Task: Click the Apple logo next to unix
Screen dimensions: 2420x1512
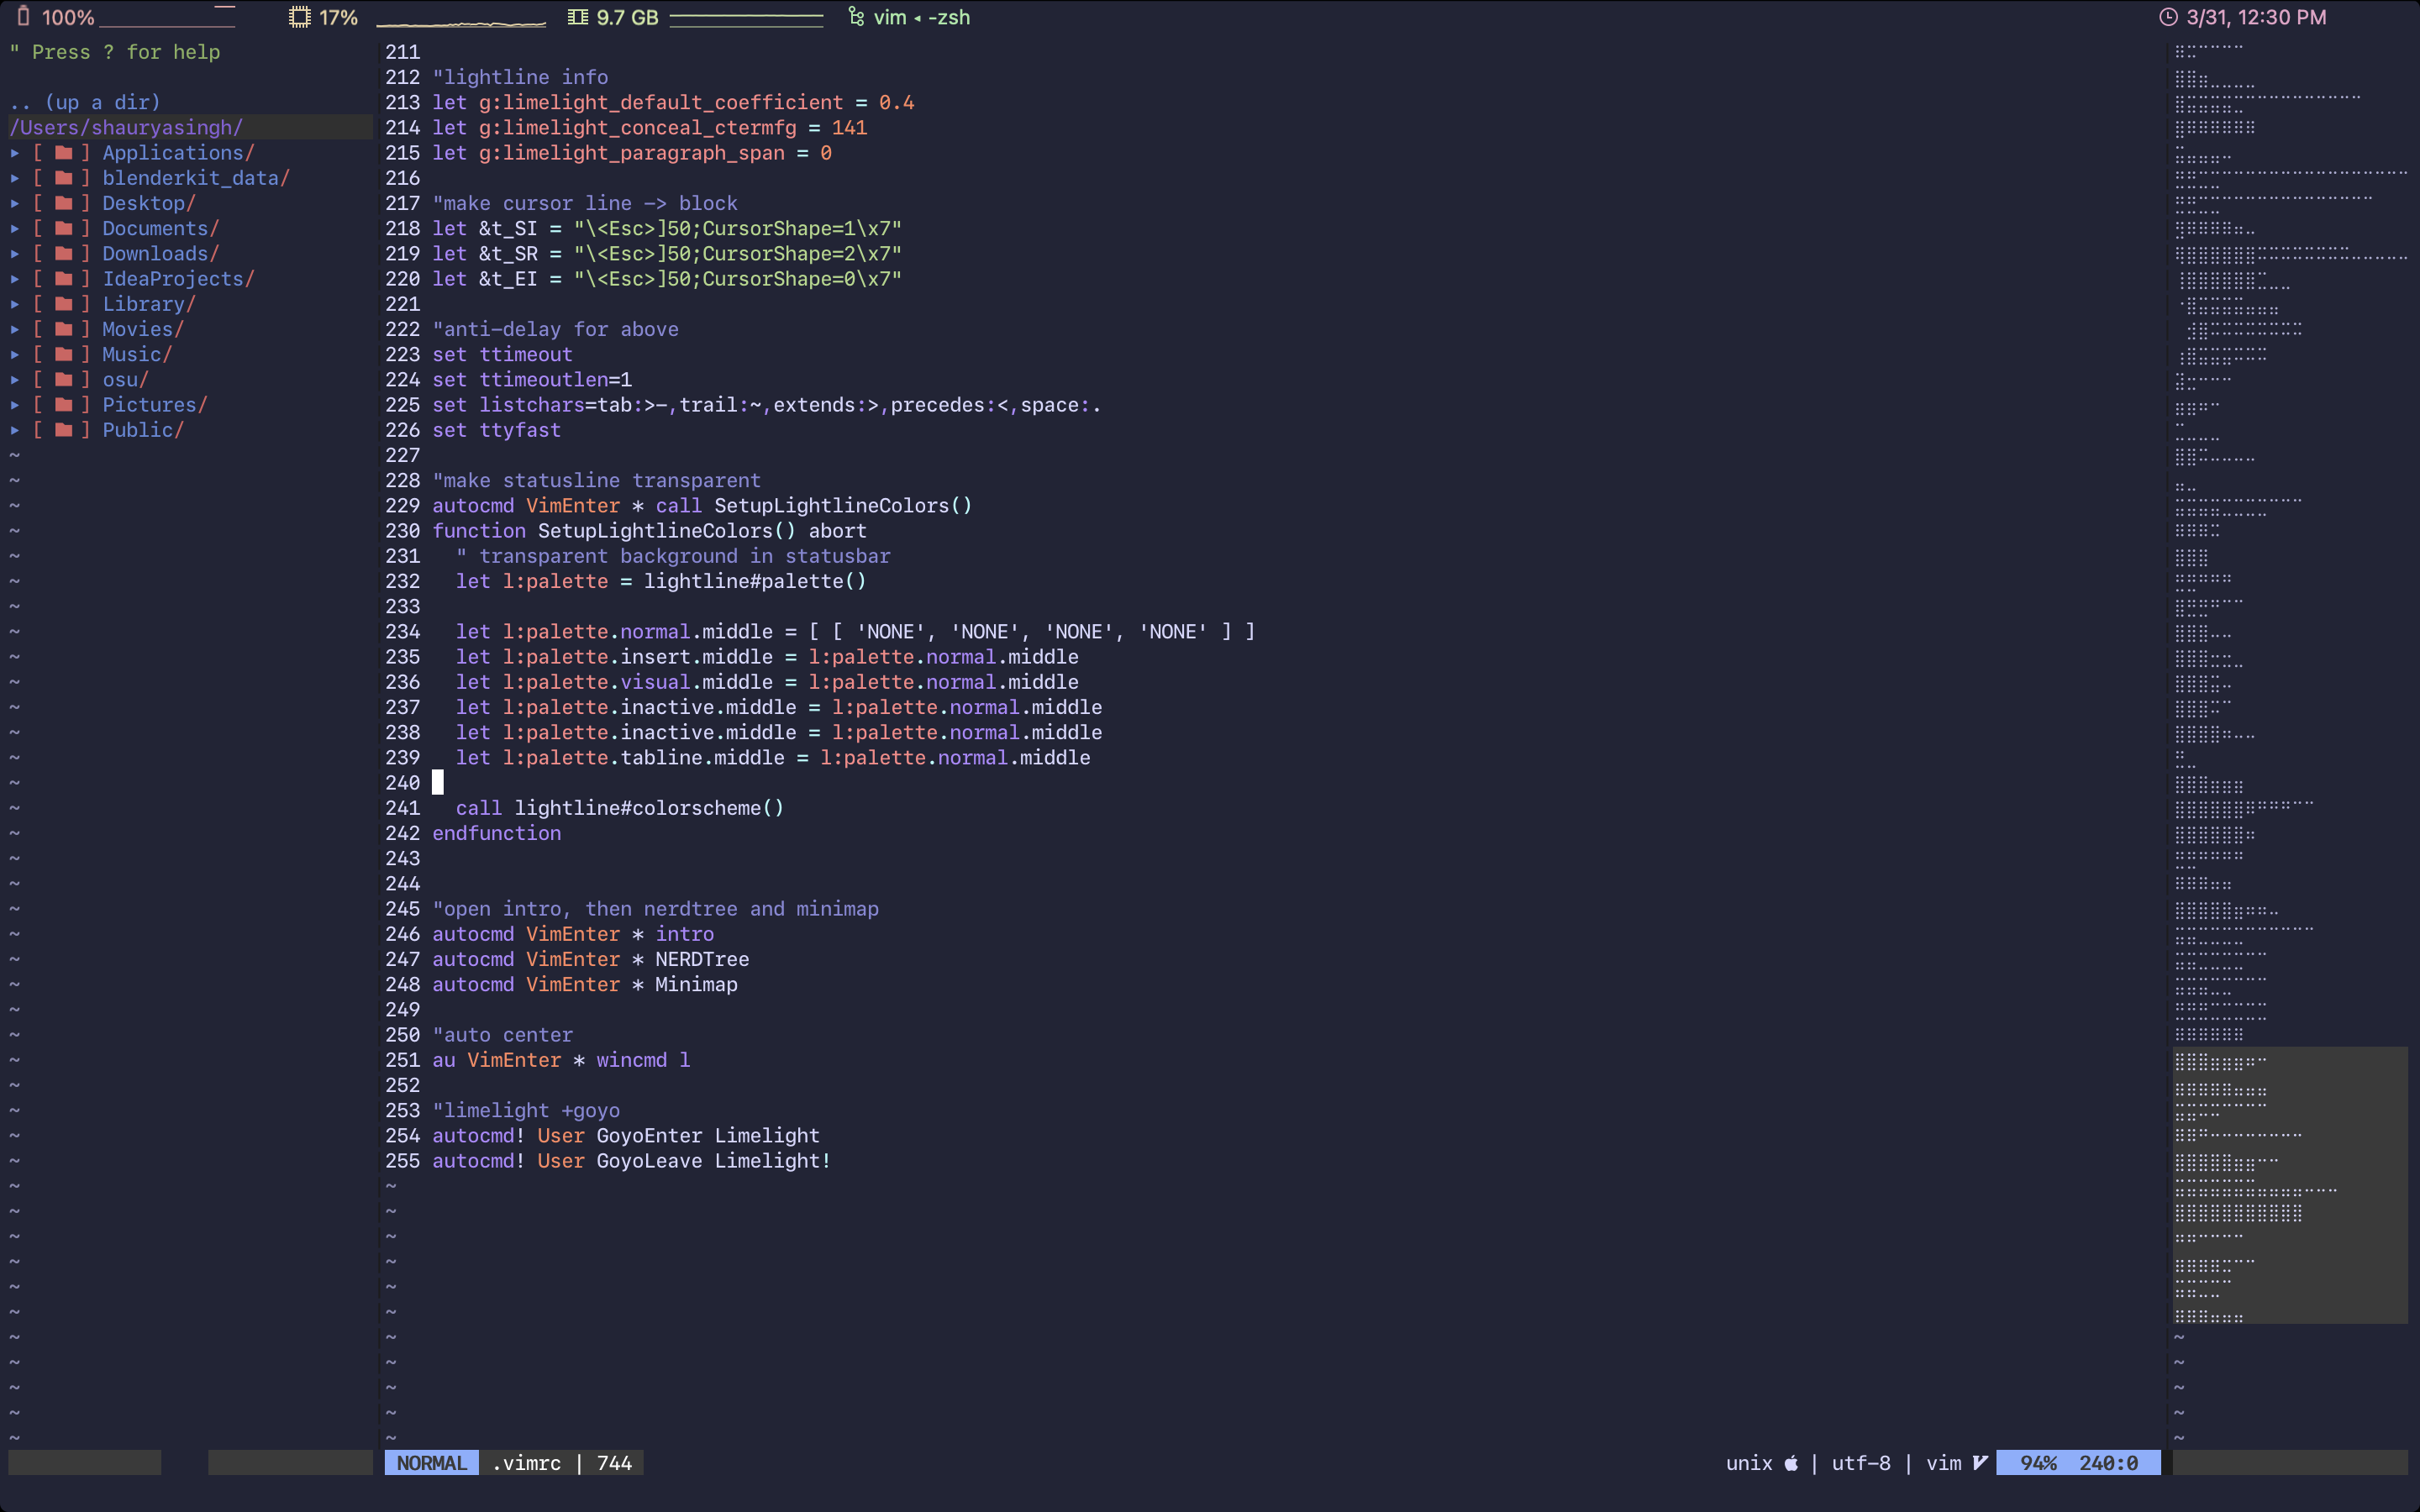Action: click(1791, 1462)
